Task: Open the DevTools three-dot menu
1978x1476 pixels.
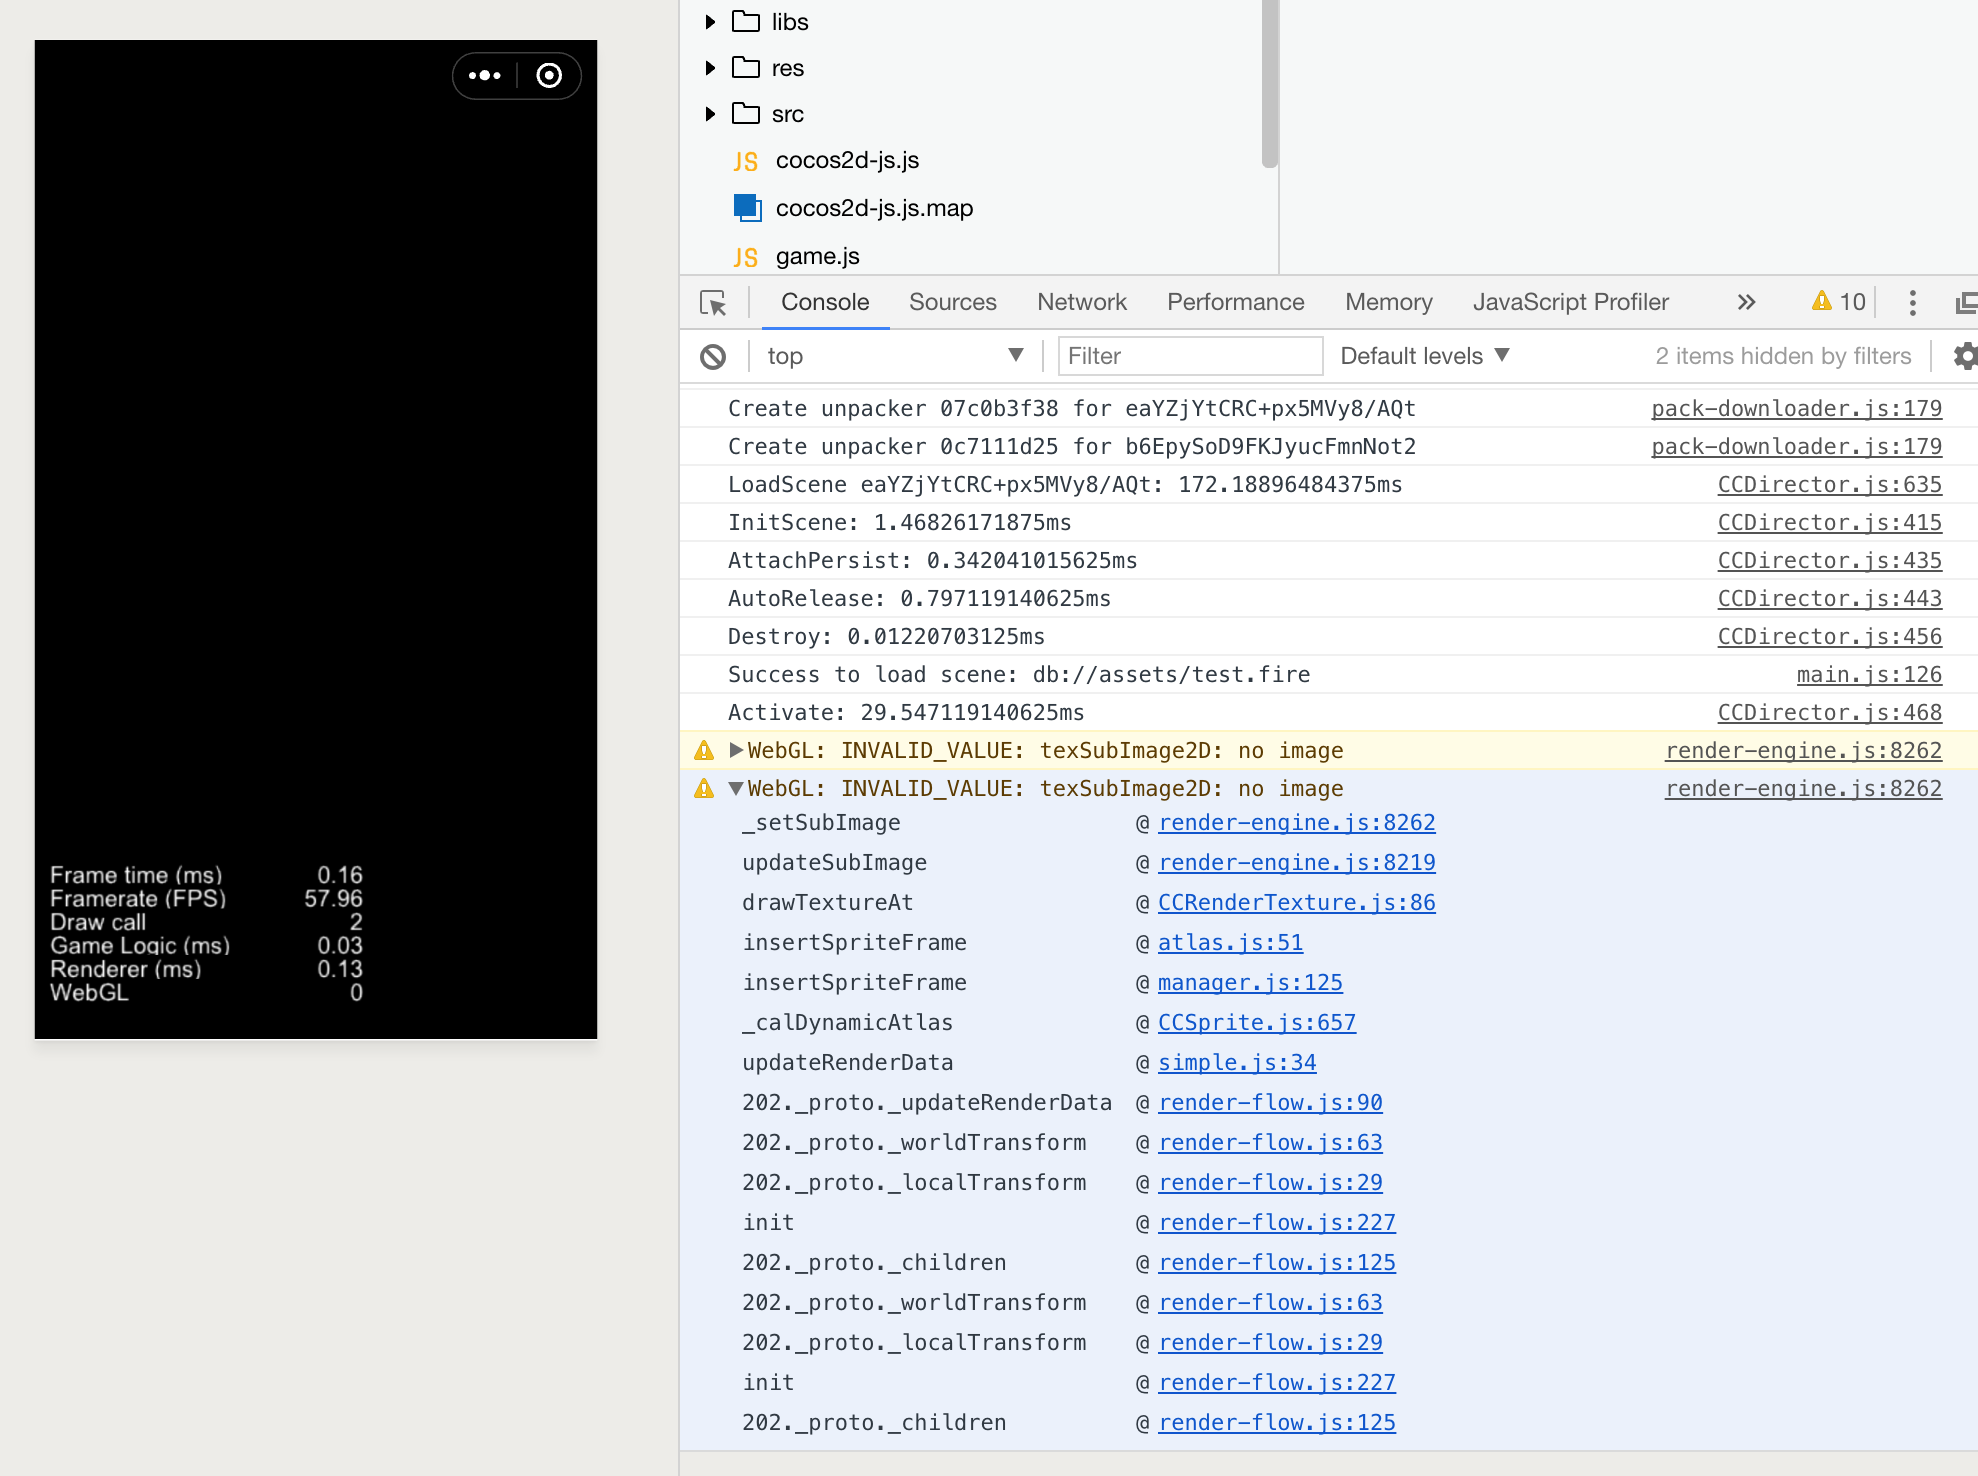Action: point(1912,303)
